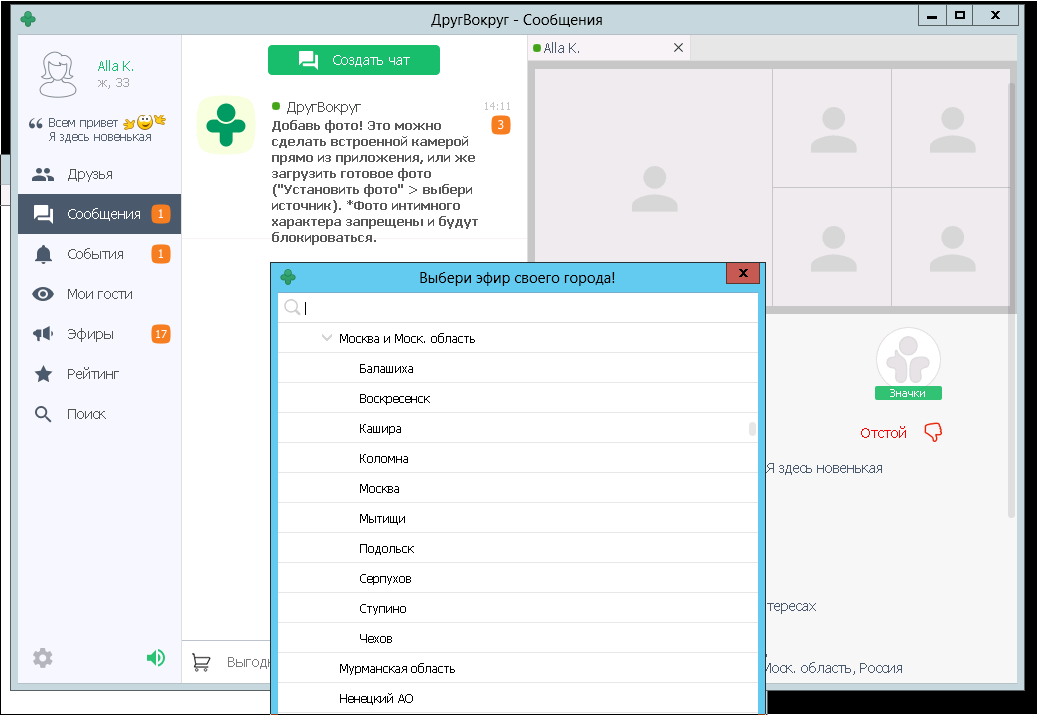This screenshot has height=715, width=1038.
Task: Select Серпухов from the city list
Action: pos(518,579)
